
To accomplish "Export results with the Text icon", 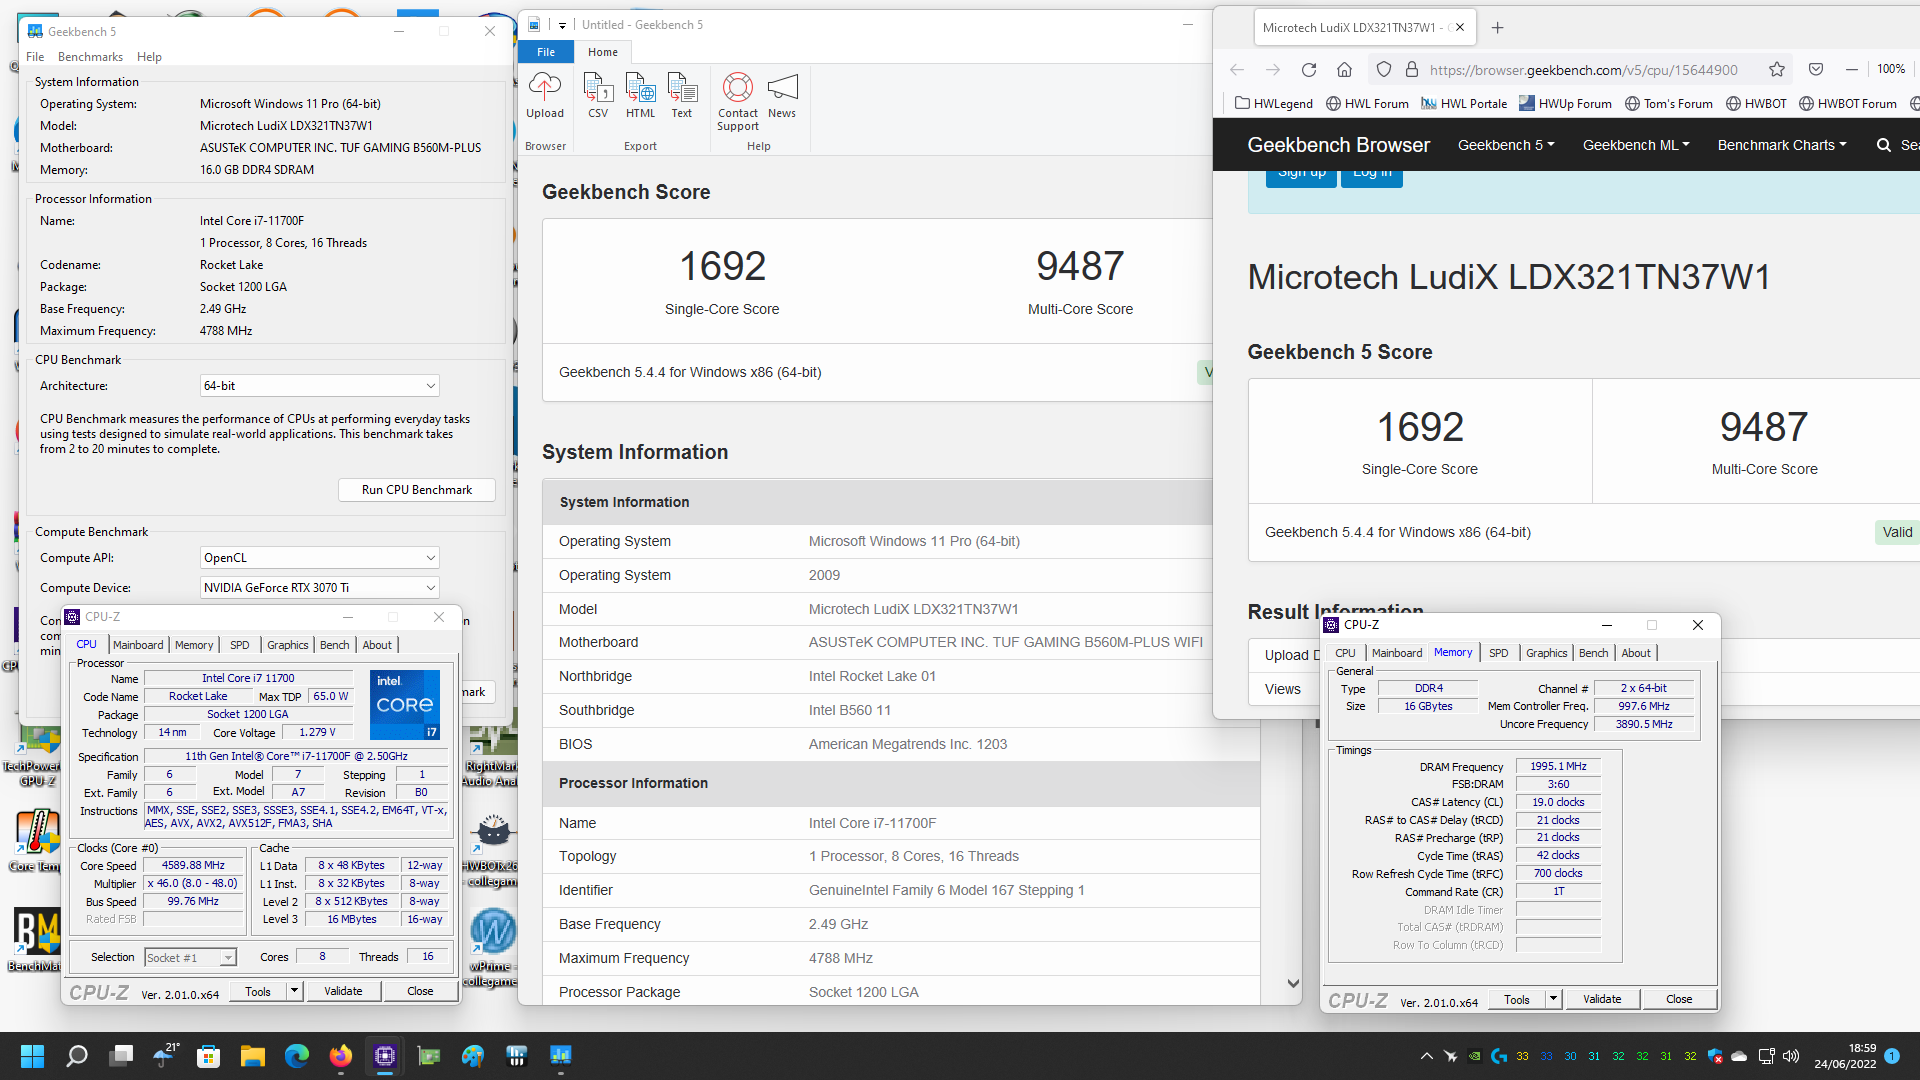I will pos(682,96).
